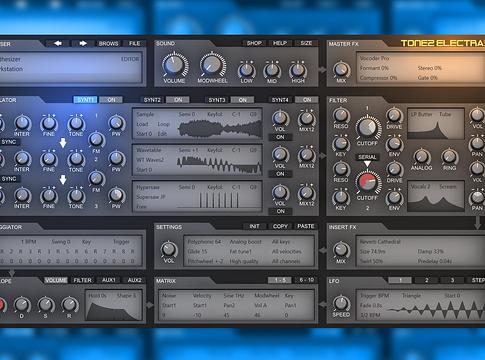The image size is (485, 360).
Task: Open the BROWS preset browser button
Action: [x=108, y=43]
